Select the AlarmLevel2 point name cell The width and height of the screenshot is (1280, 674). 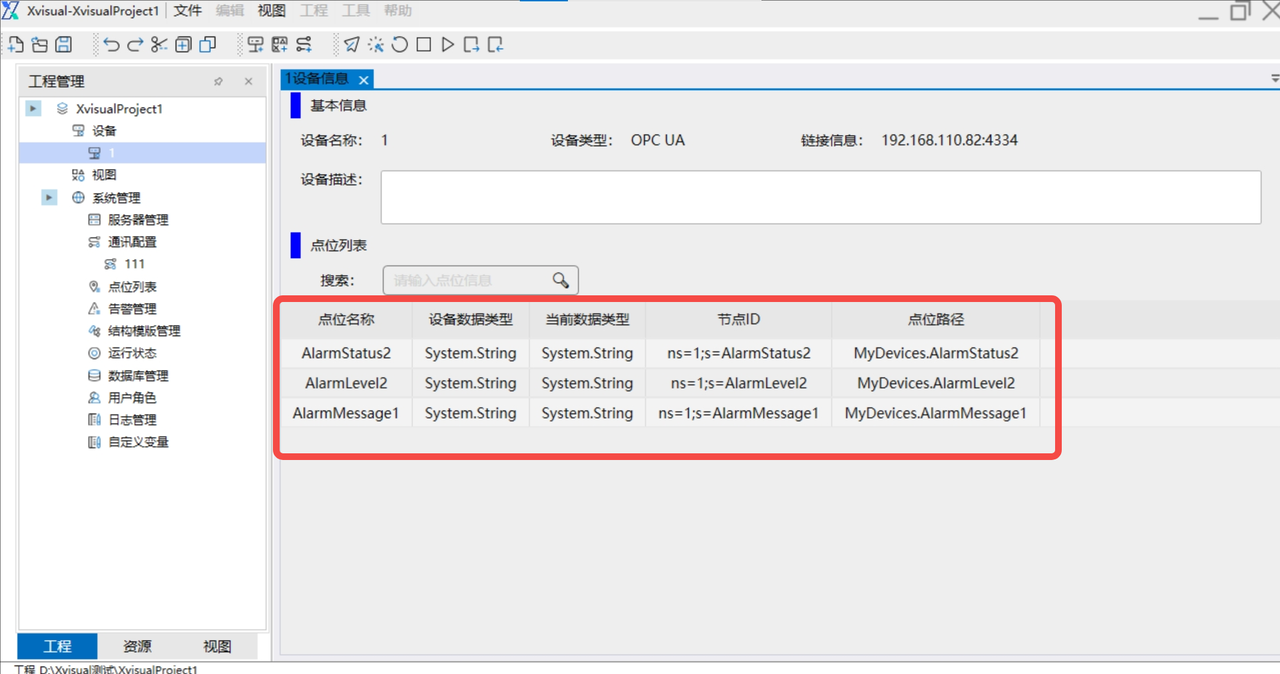coord(346,383)
